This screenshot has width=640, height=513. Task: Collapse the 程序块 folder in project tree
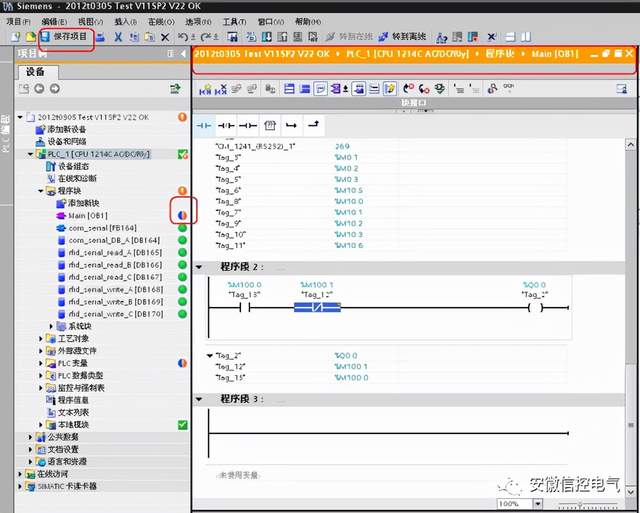[x=41, y=190]
